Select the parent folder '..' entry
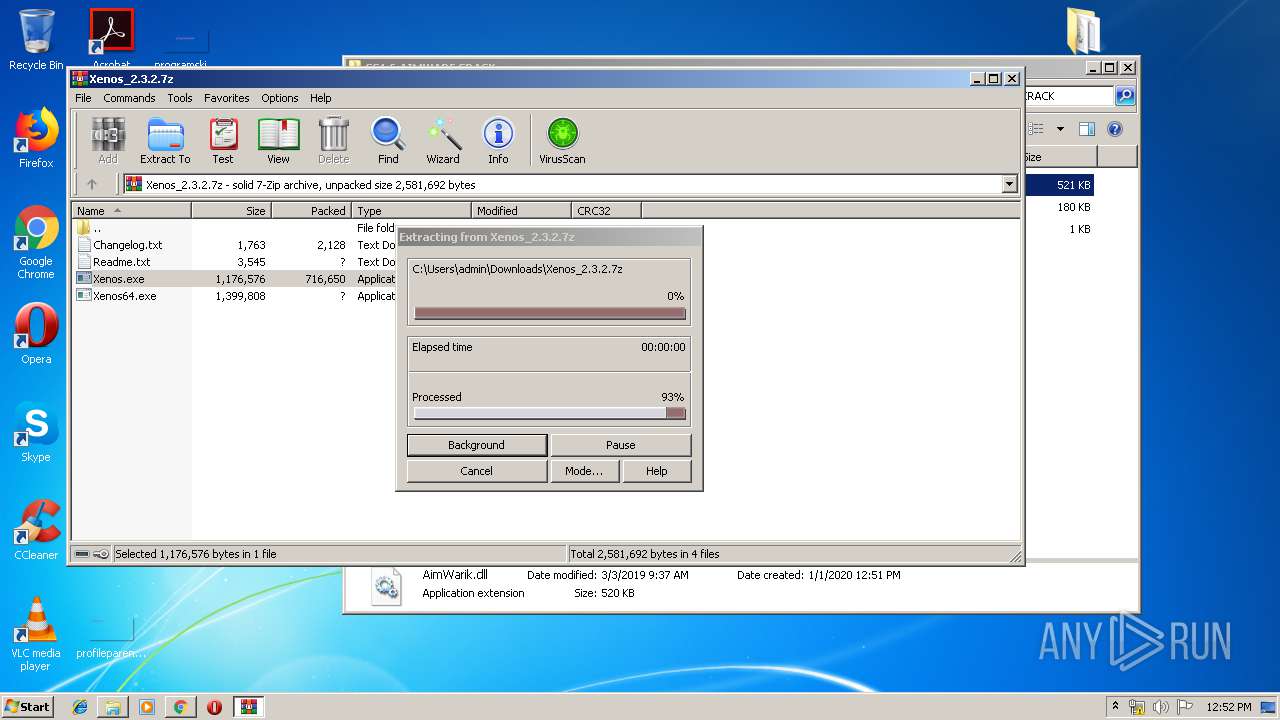The image size is (1280, 720). (90, 228)
